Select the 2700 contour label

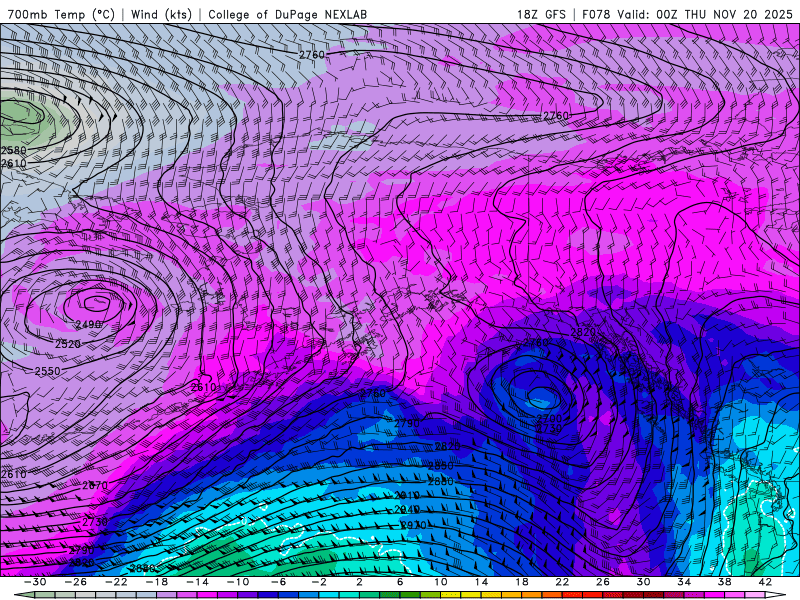point(549,419)
